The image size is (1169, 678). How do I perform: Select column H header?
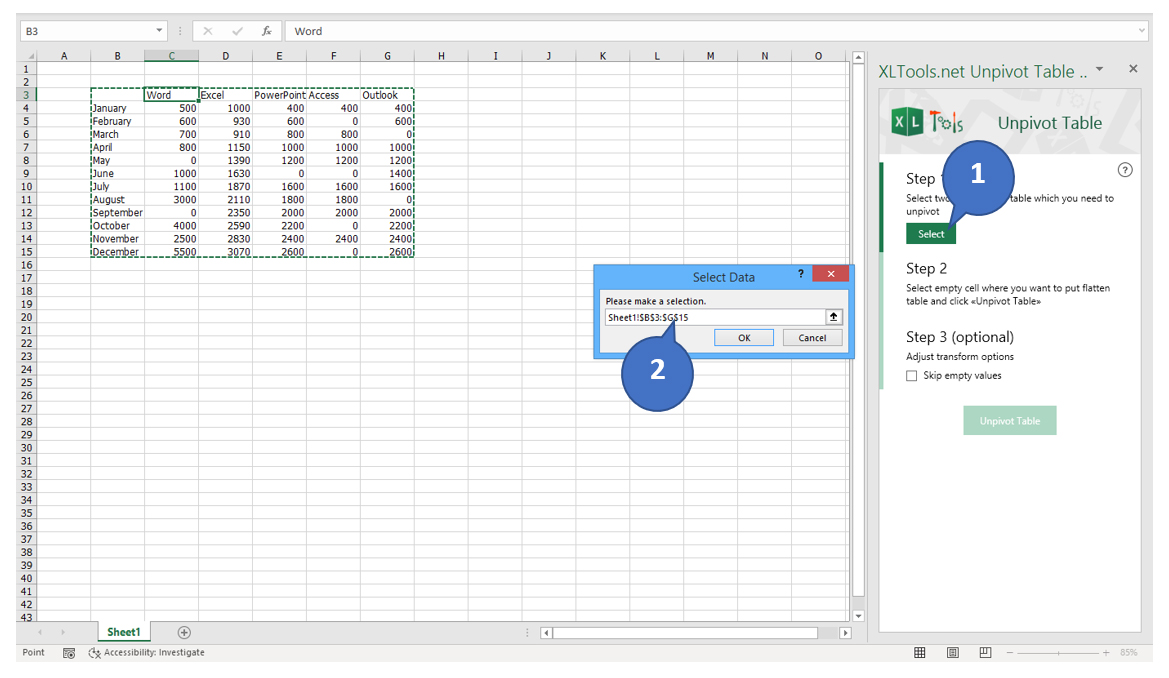[441, 56]
